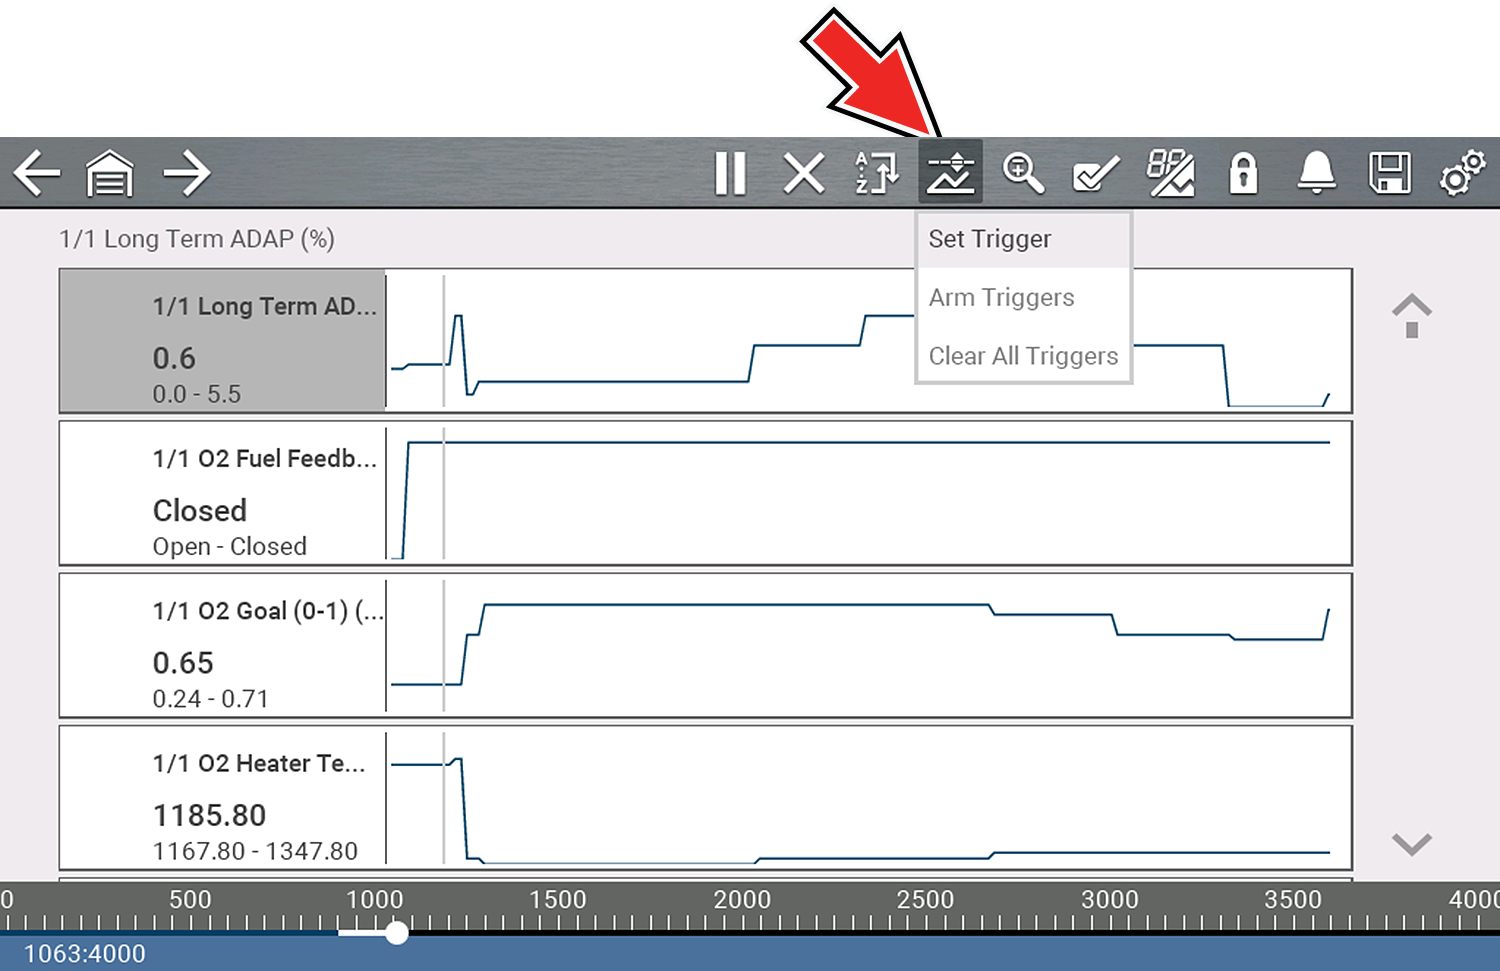This screenshot has height=971, width=1500.
Task: Switch view with the PID/graph icon
Action: coord(1170,173)
